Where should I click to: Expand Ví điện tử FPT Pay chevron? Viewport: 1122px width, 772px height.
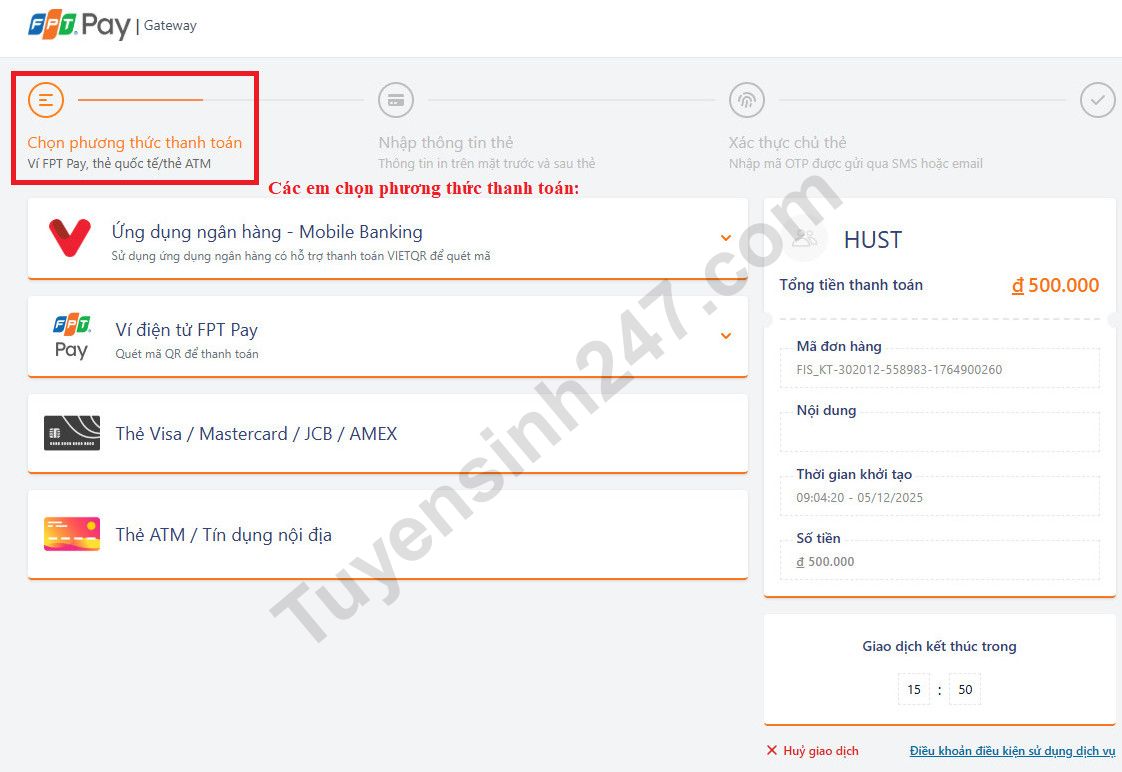726,336
